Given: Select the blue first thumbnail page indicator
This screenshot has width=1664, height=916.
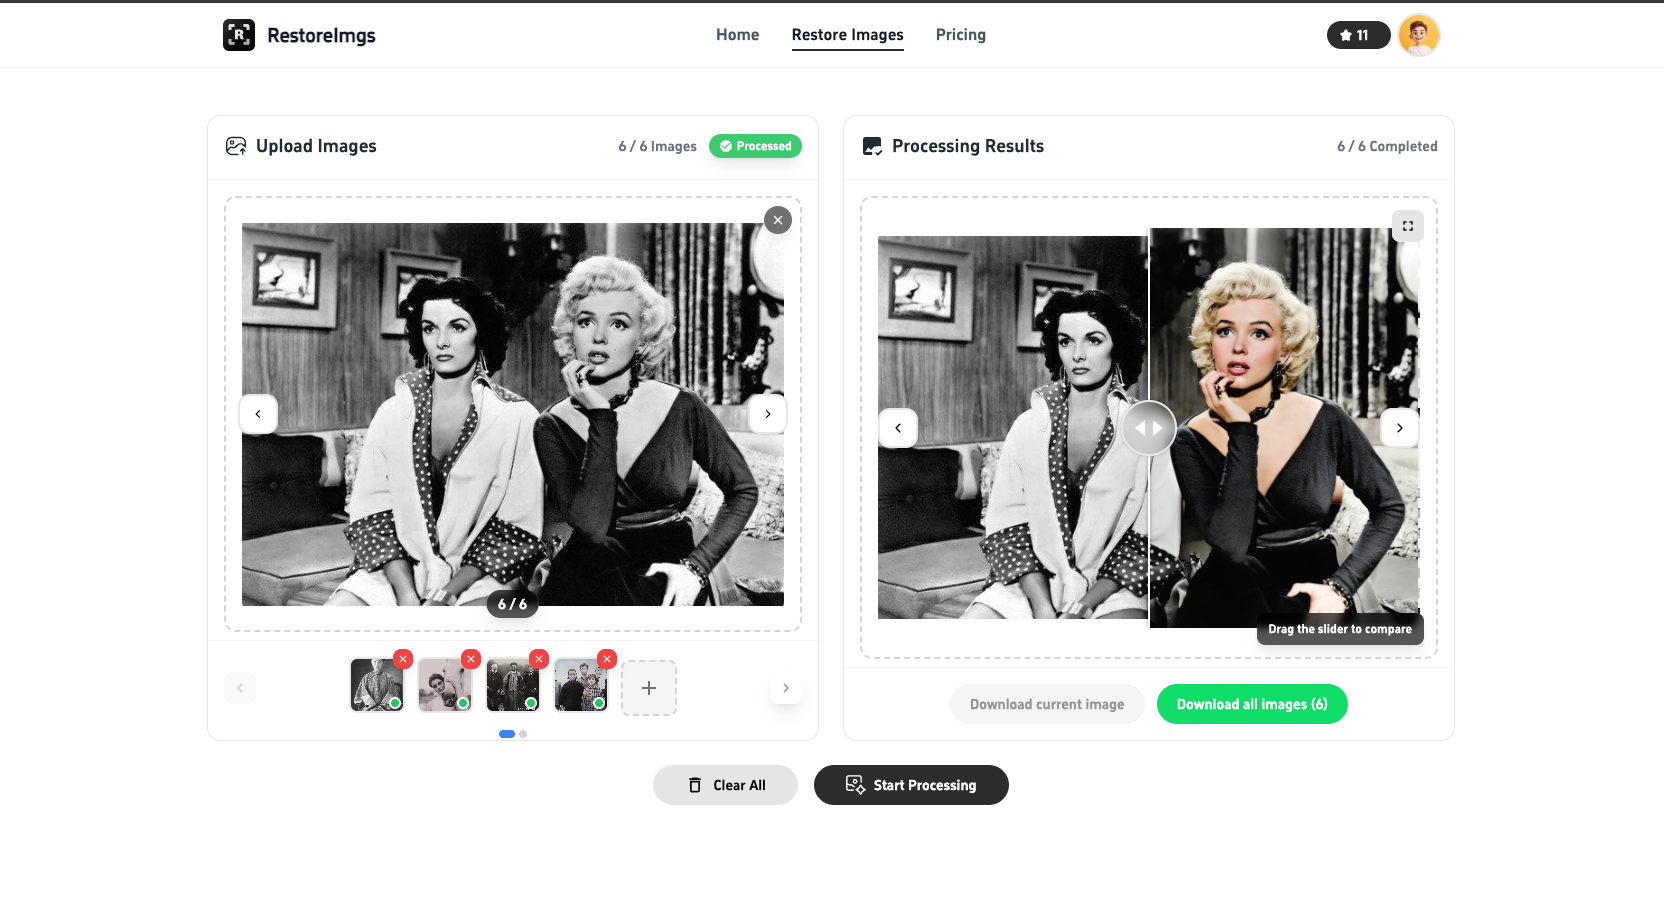Looking at the screenshot, I should pyautogui.click(x=507, y=734).
